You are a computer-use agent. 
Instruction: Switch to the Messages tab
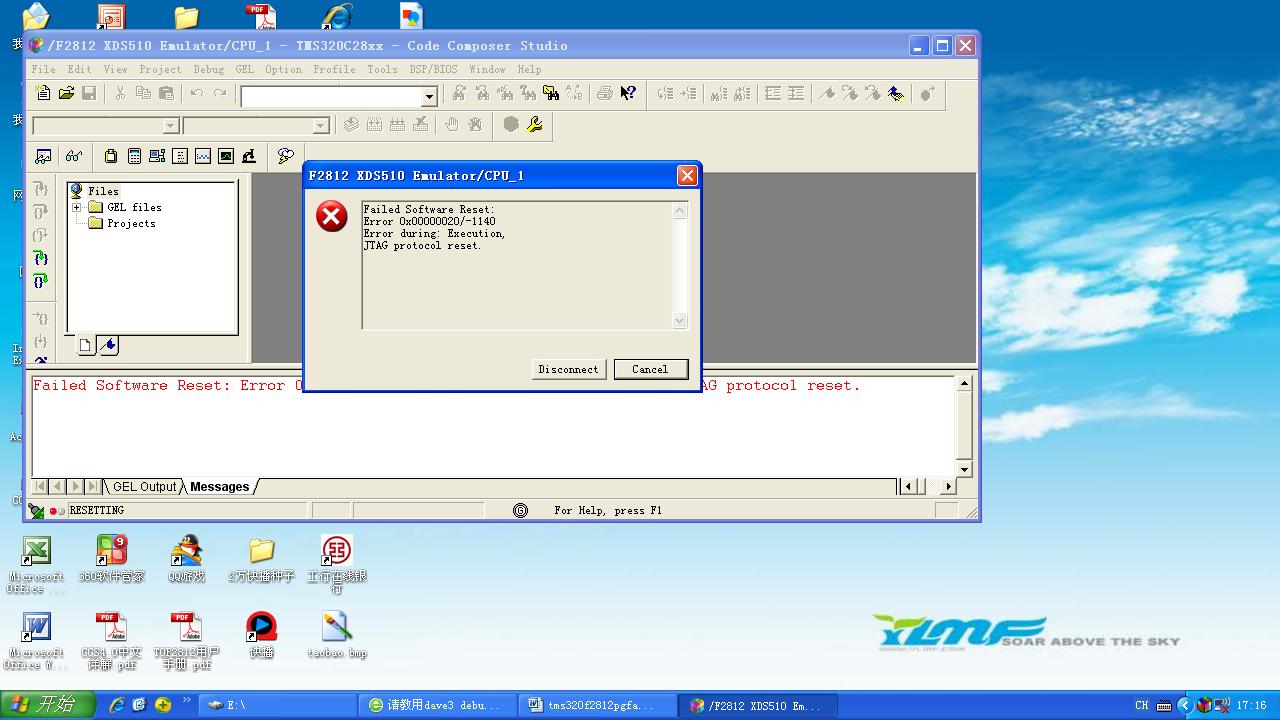219,487
